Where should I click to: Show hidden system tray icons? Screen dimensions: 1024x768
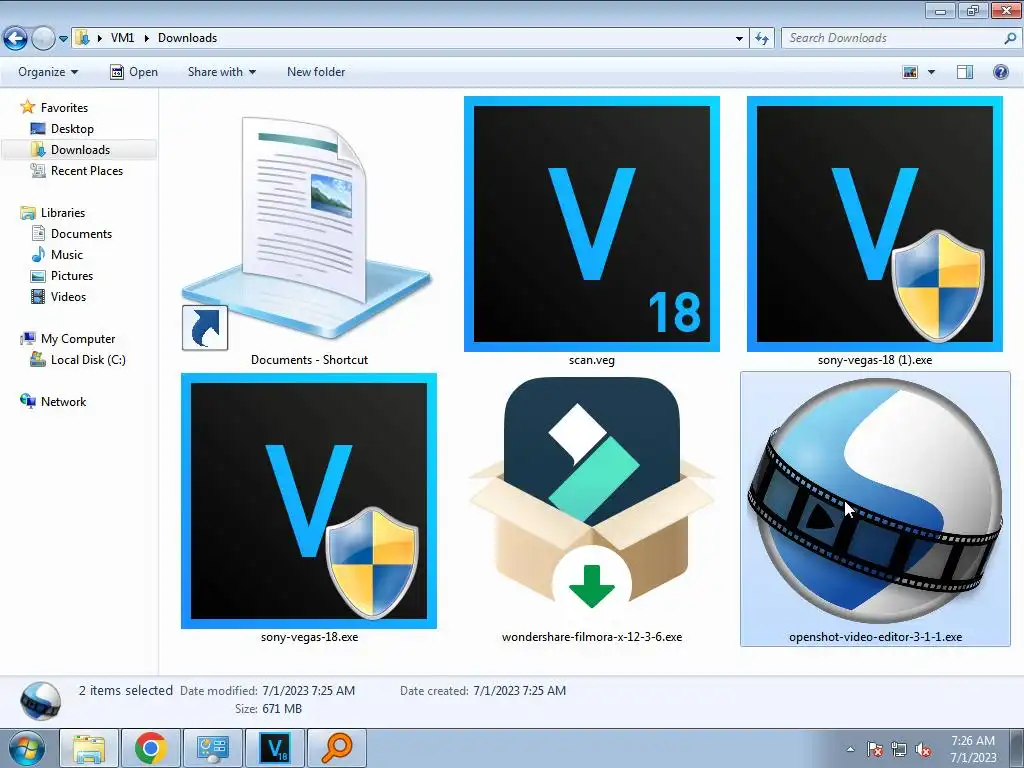(850, 749)
